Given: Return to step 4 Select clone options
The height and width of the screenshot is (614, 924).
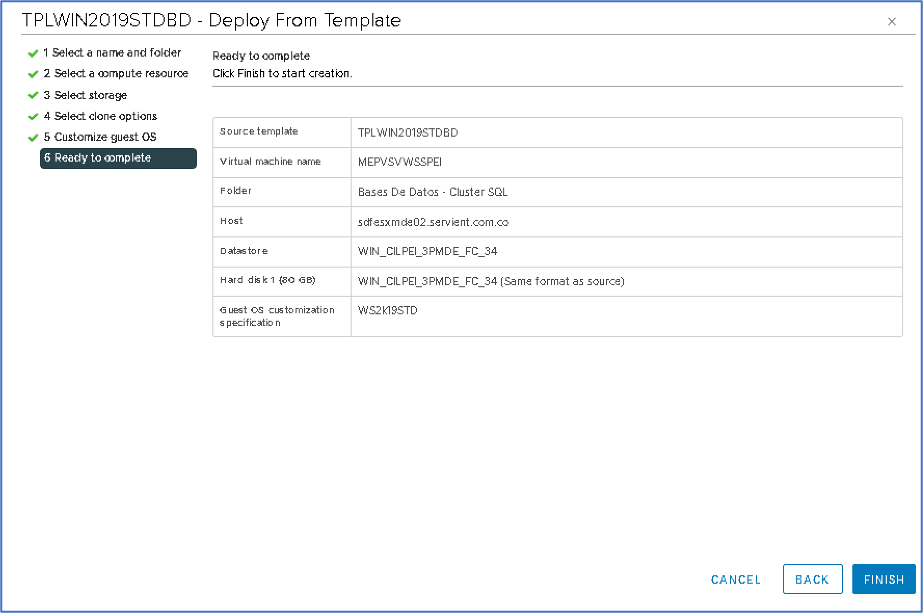Looking at the screenshot, I should click(x=100, y=117).
